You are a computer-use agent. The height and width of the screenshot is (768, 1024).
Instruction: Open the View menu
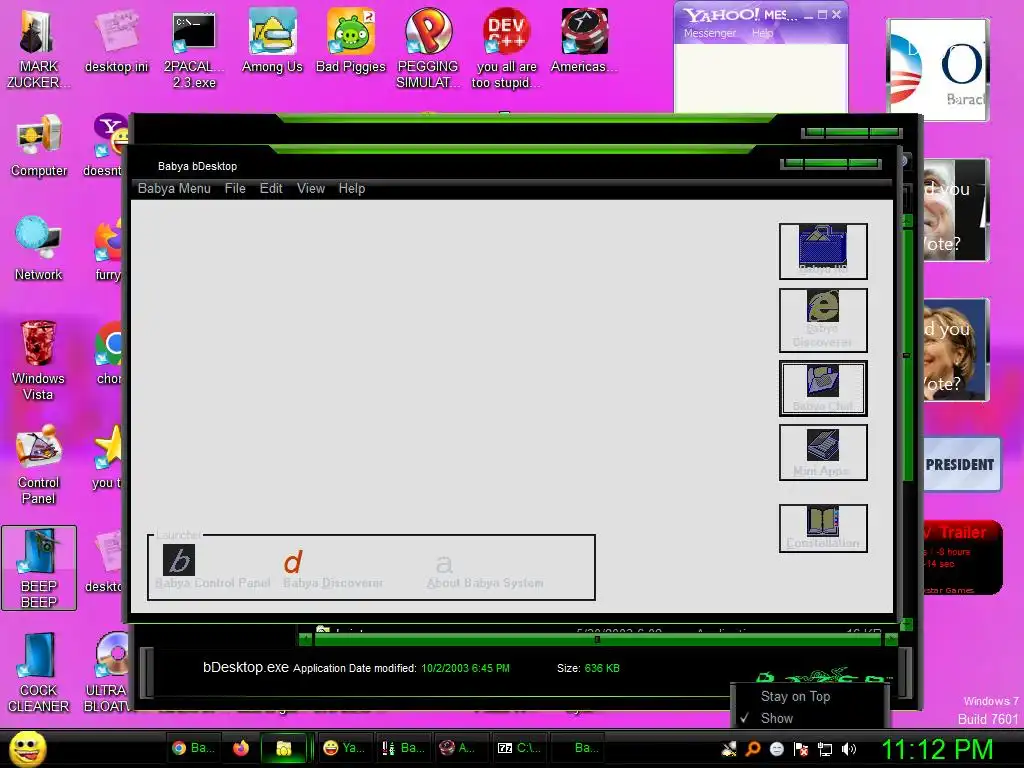311,189
